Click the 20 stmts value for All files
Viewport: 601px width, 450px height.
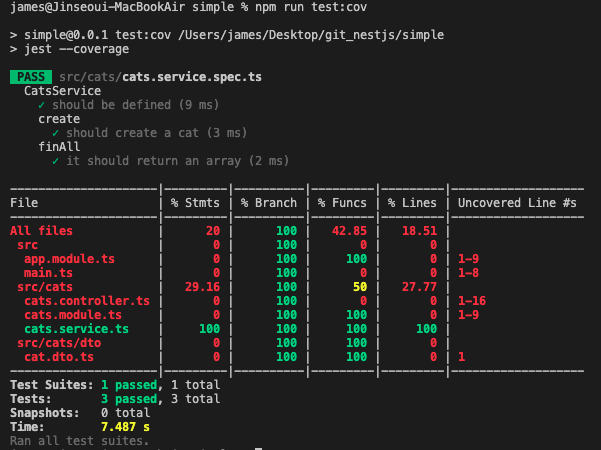click(x=213, y=231)
